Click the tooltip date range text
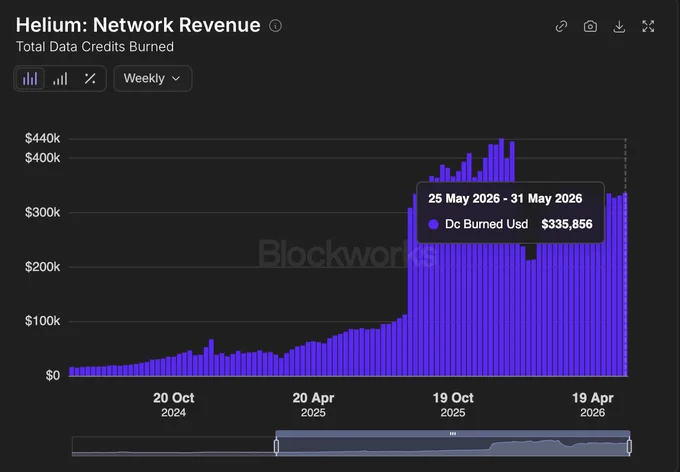Screen dimensions: 680x472 pyautogui.click(x=505, y=199)
